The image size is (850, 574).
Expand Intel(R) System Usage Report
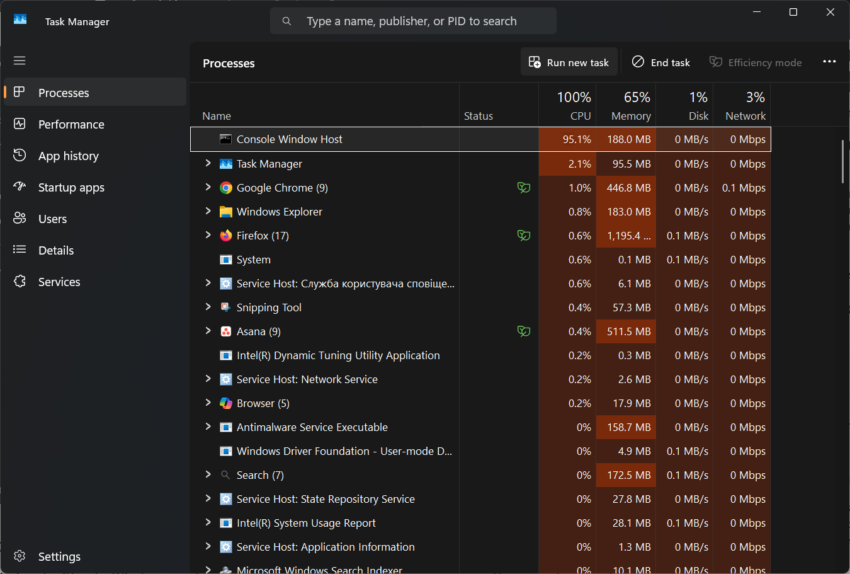(208, 522)
